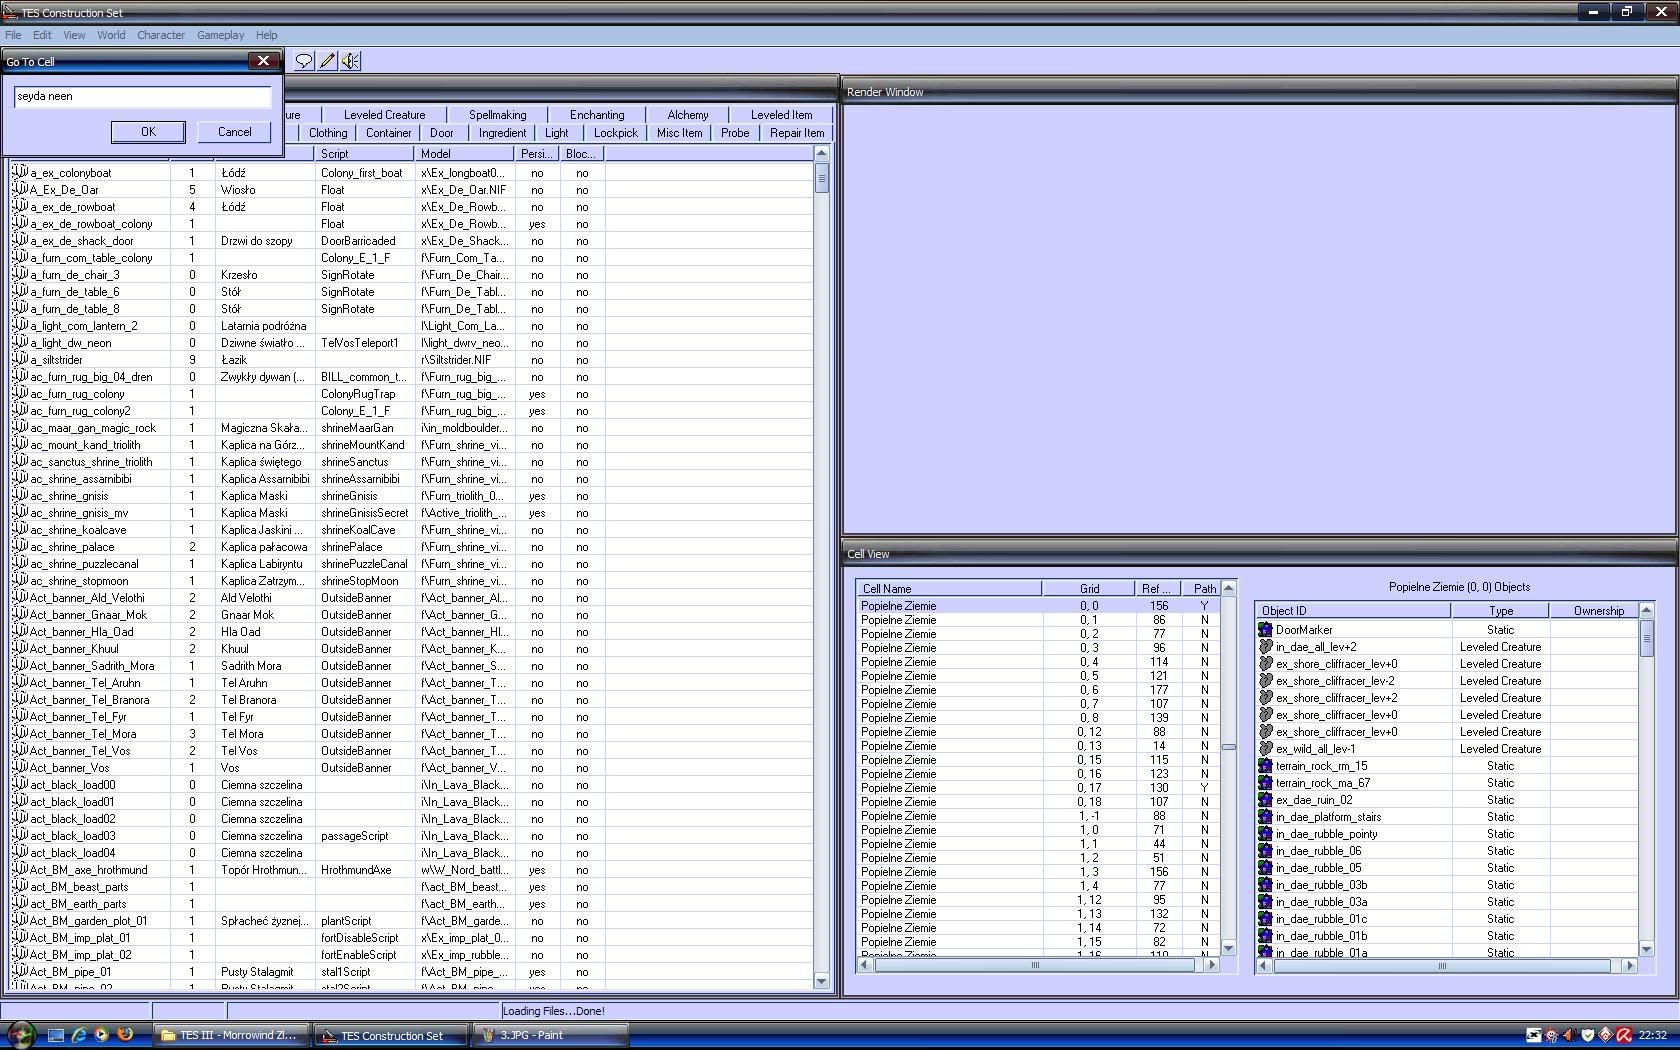This screenshot has height=1050, width=1680.
Task: Sort cell objects by Ownership column
Action: coord(1594,611)
